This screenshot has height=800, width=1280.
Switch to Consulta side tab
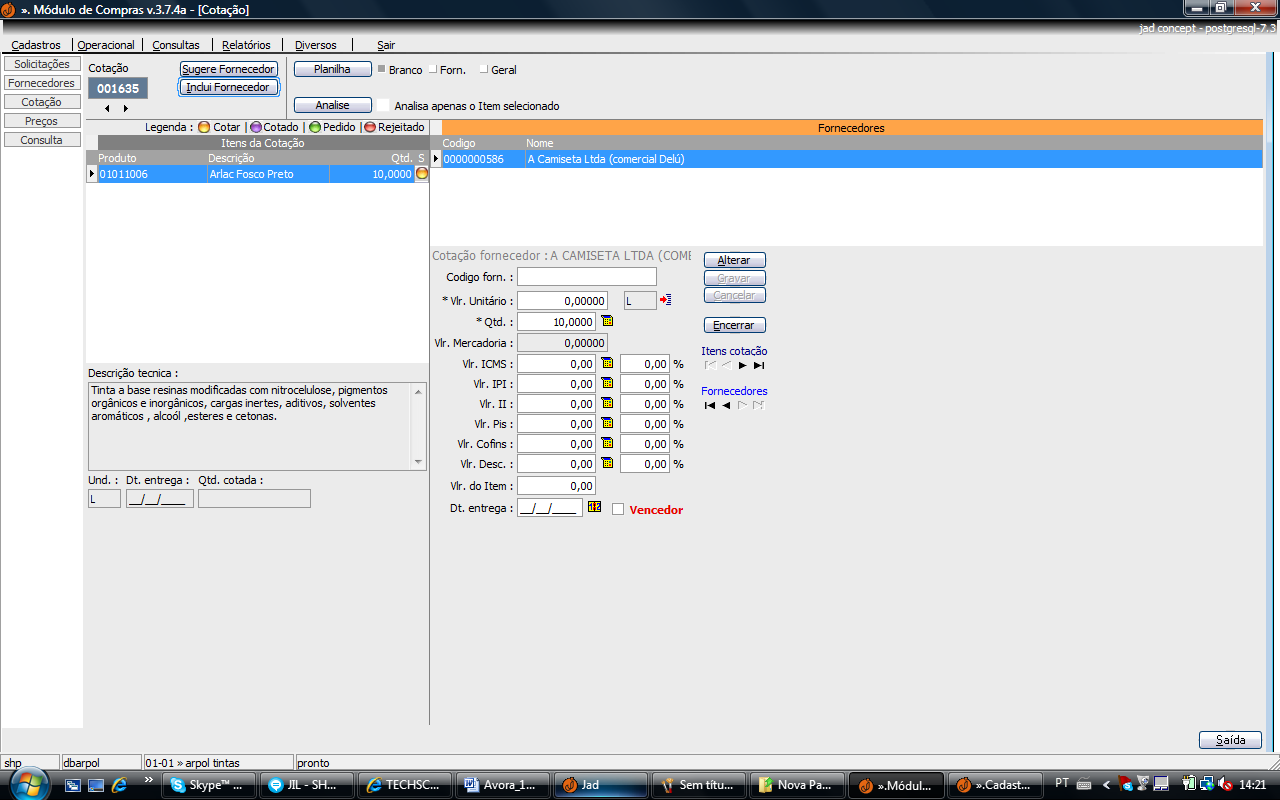pyautogui.click(x=42, y=140)
